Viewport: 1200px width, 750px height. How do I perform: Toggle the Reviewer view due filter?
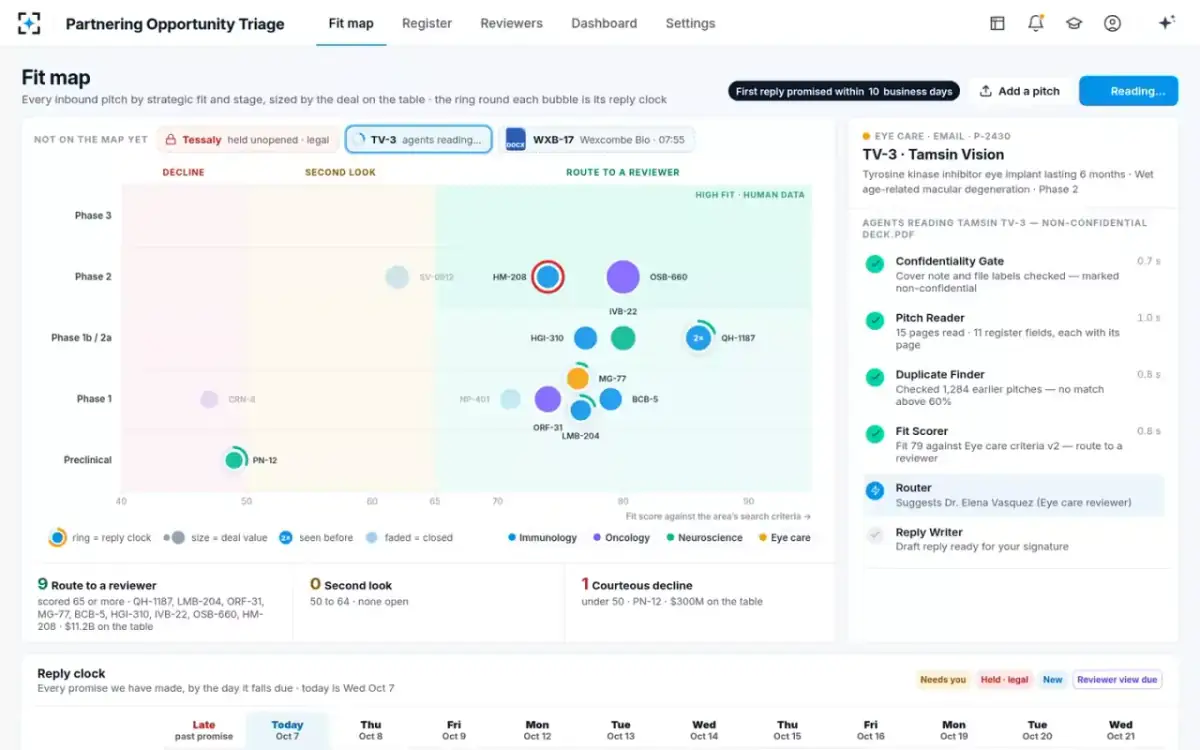click(1117, 680)
